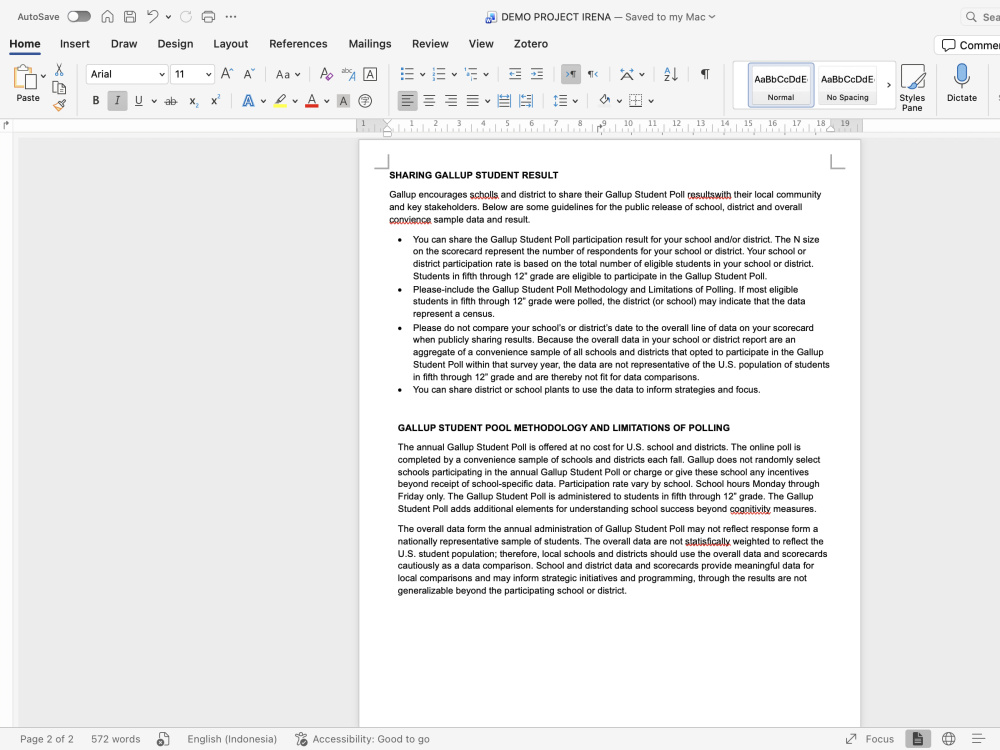Toggle Subscript formatting
The width and height of the screenshot is (1000, 750).
(x=193, y=101)
